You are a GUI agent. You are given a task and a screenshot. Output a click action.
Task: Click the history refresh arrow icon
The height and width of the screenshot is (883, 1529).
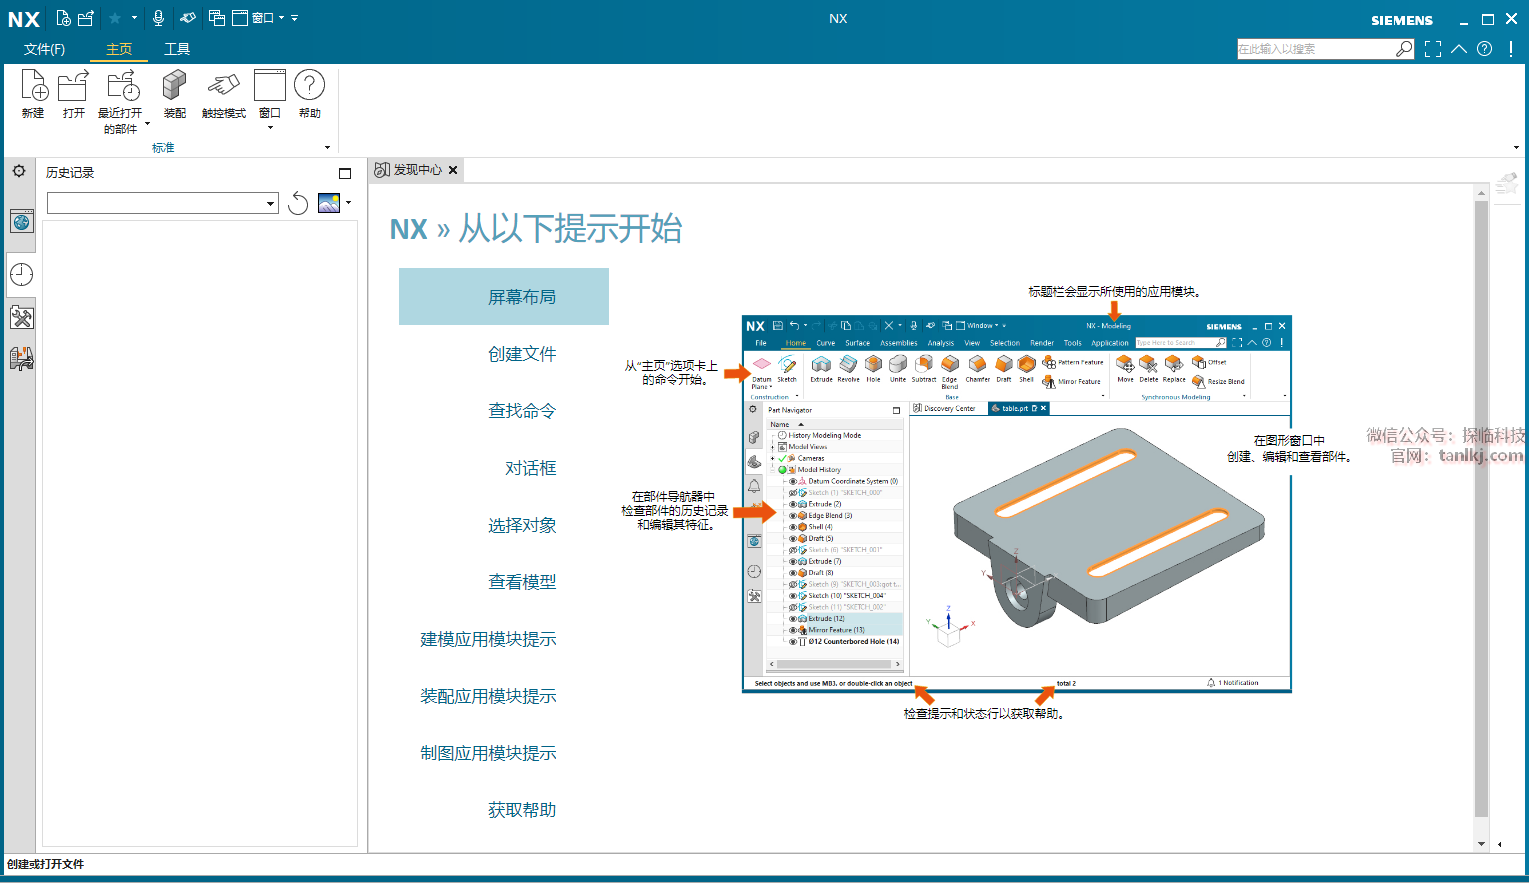pyautogui.click(x=298, y=204)
